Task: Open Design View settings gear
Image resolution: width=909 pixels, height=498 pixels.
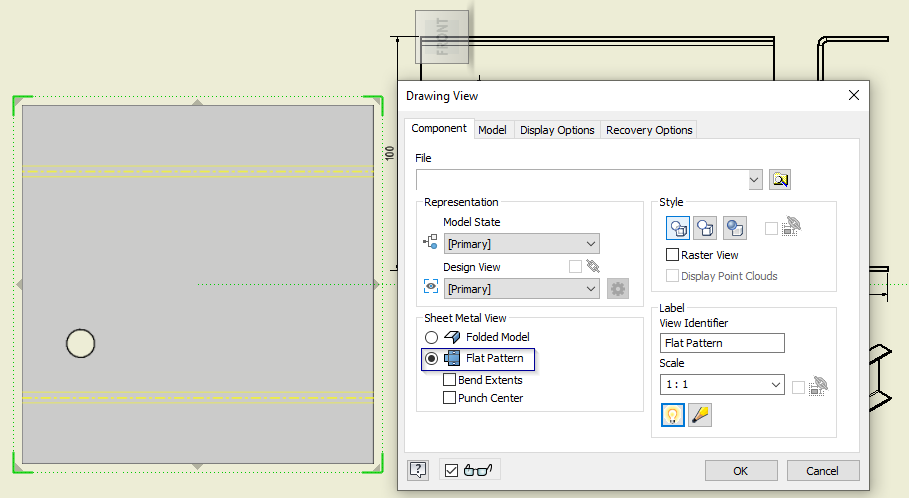Action: click(618, 289)
